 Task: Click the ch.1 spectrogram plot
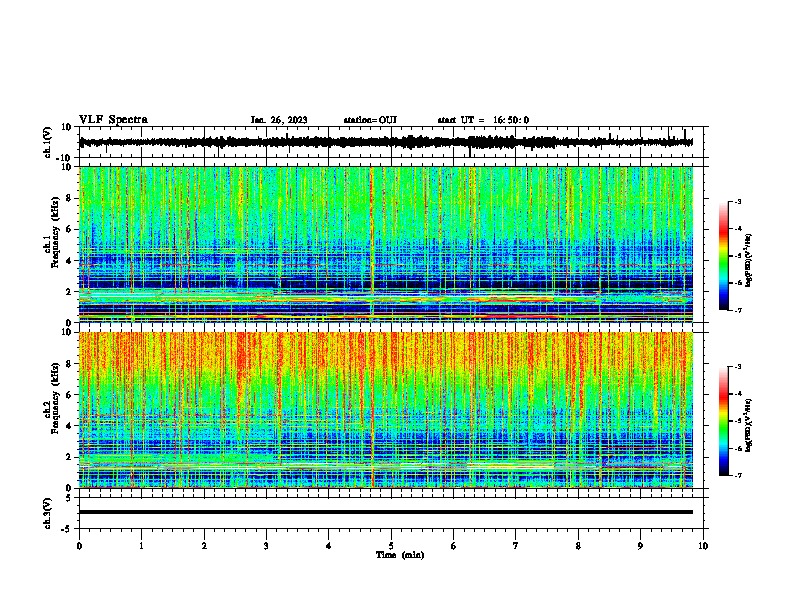pyautogui.click(x=386, y=244)
